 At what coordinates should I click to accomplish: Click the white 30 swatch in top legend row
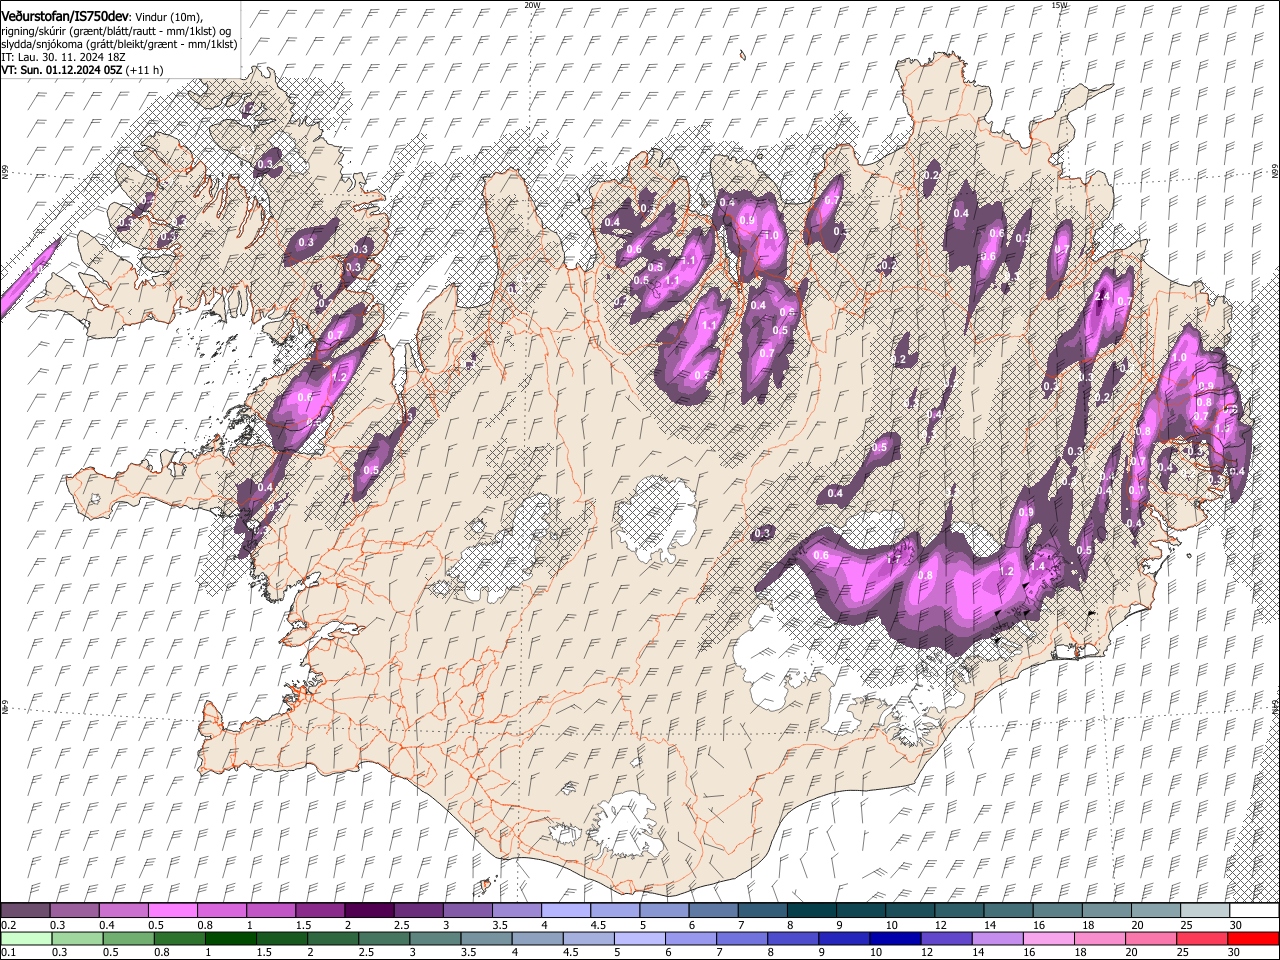[1254, 911]
